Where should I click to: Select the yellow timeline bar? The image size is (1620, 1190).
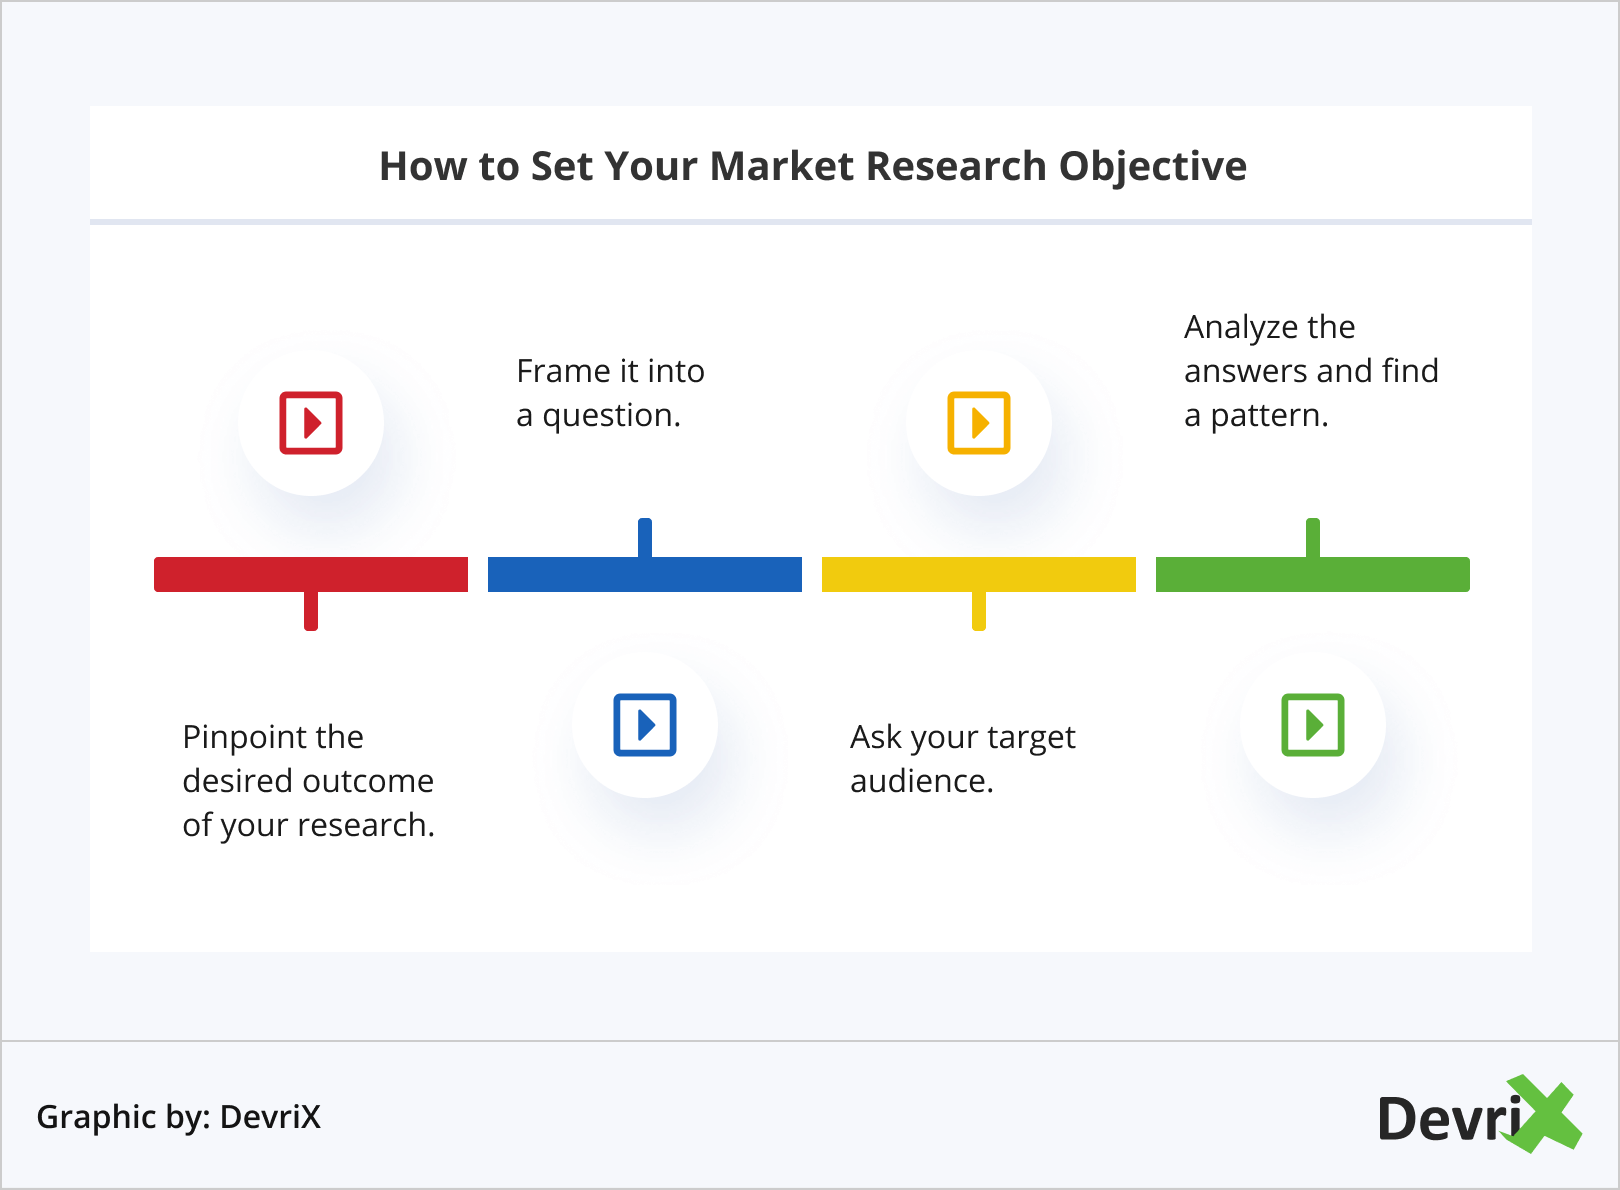[979, 574]
